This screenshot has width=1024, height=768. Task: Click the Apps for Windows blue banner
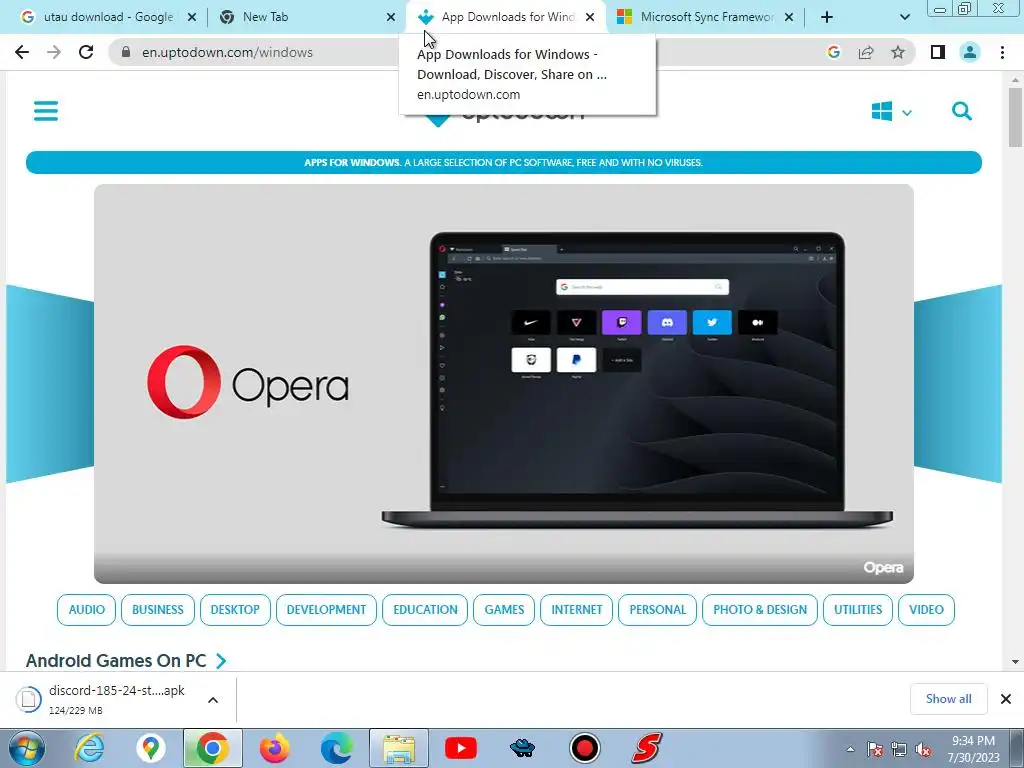[x=504, y=163]
